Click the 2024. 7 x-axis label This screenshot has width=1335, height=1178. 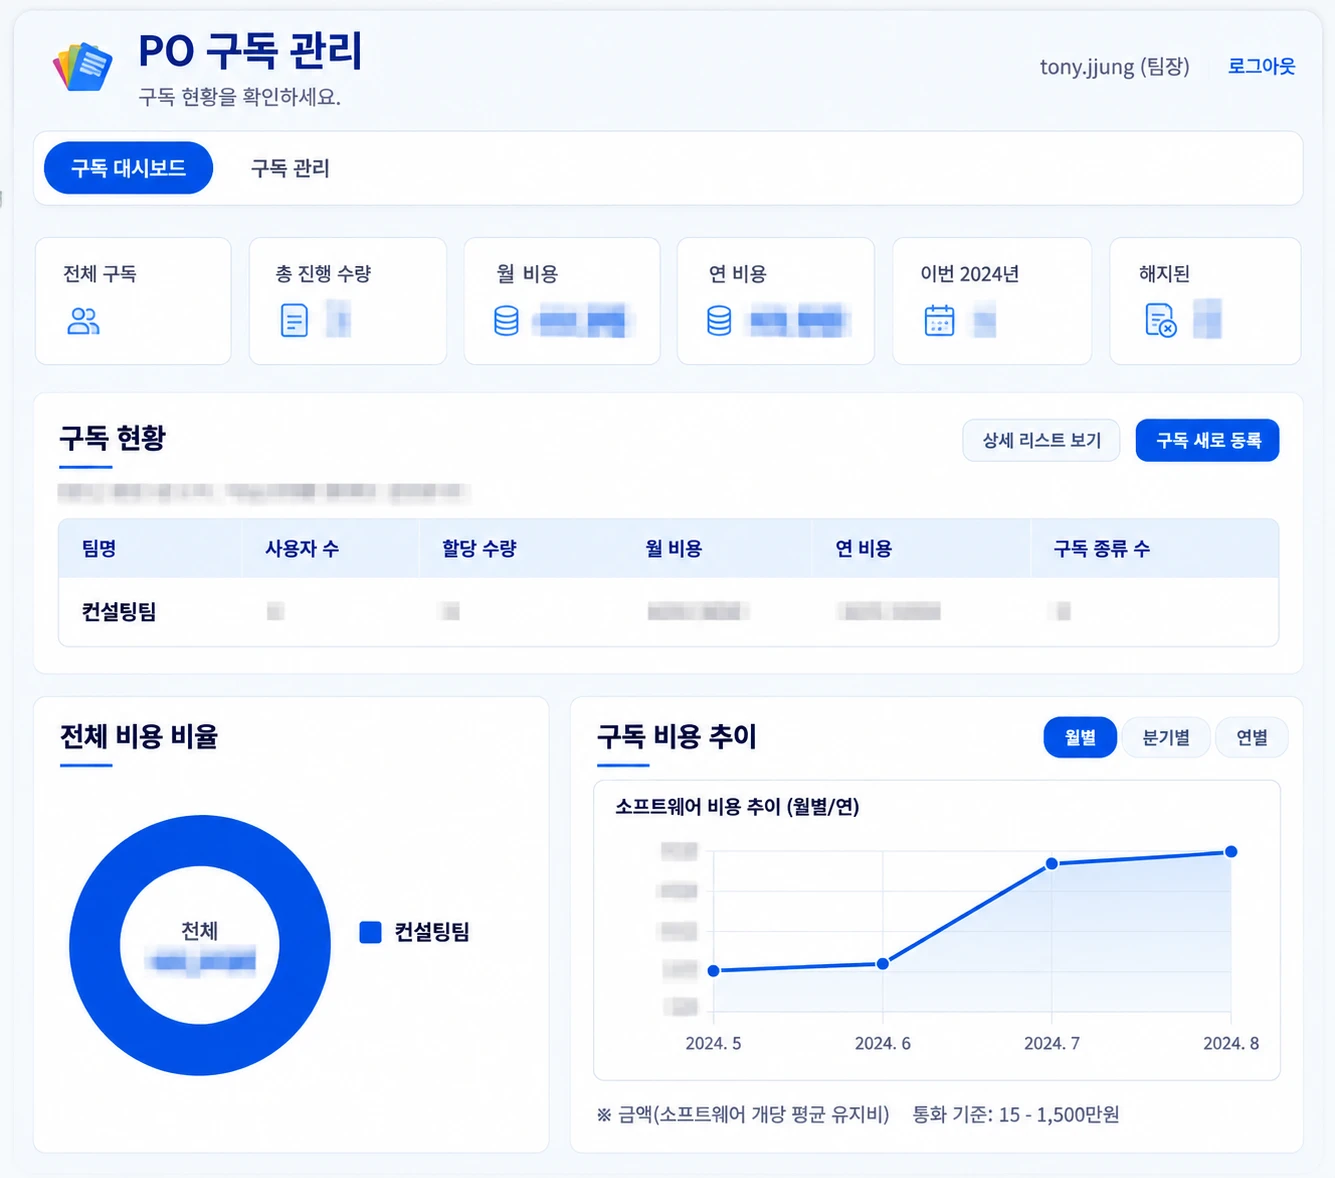[x=1052, y=1043]
